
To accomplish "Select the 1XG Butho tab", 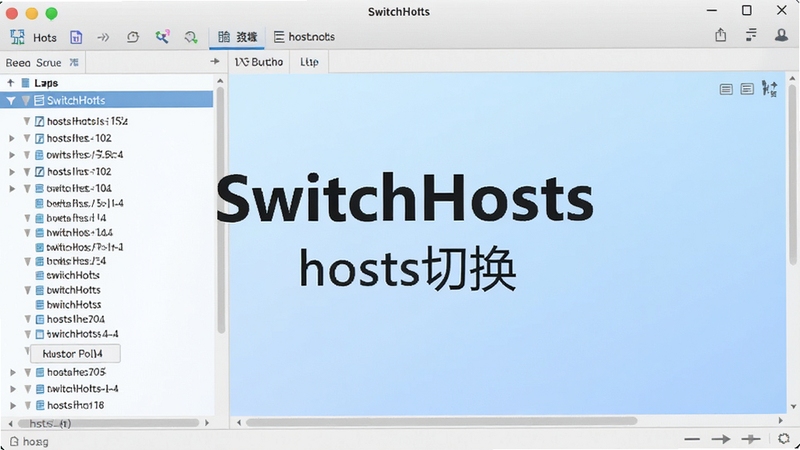I will pos(259,62).
